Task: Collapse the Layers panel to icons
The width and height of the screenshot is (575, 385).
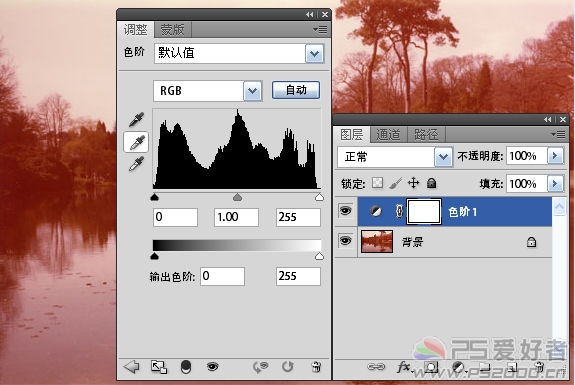Action: coord(547,120)
